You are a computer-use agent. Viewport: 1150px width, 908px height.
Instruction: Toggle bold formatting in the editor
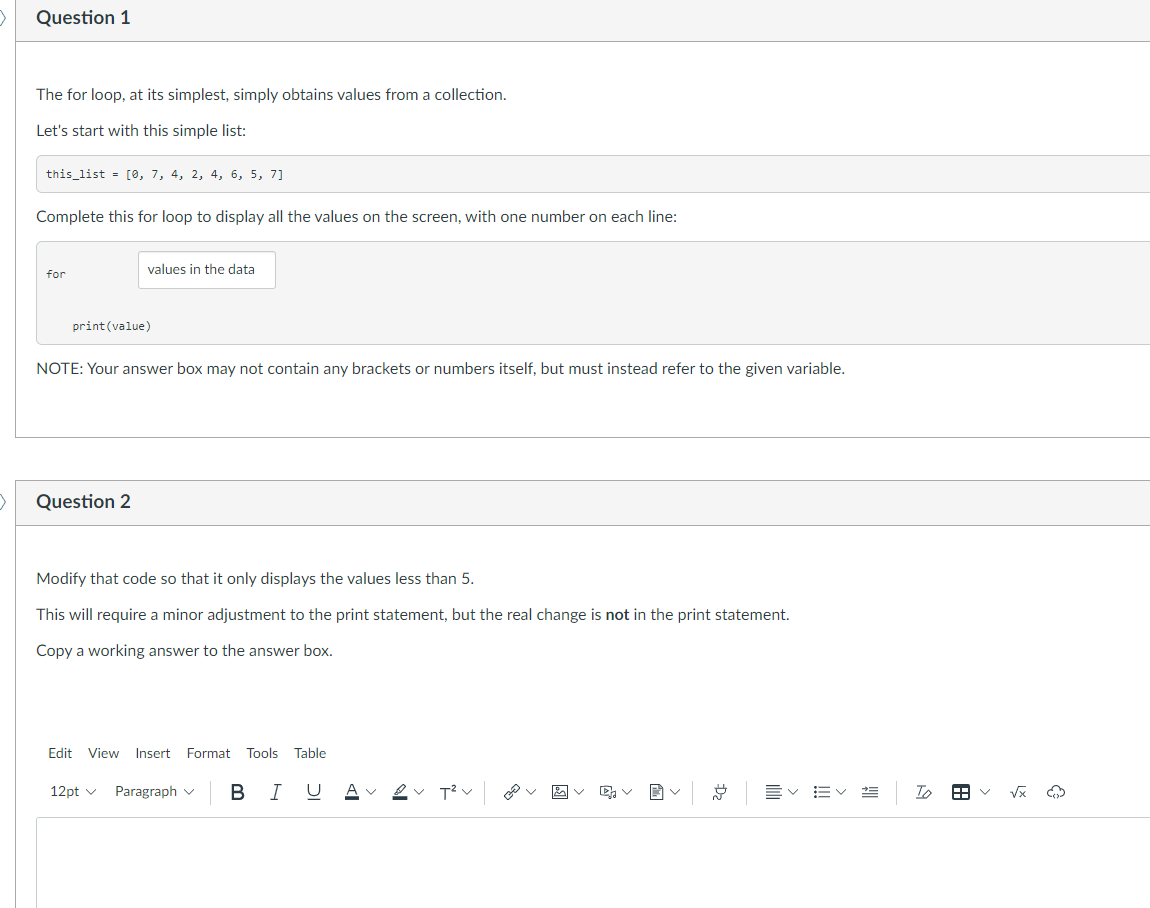[x=237, y=791]
